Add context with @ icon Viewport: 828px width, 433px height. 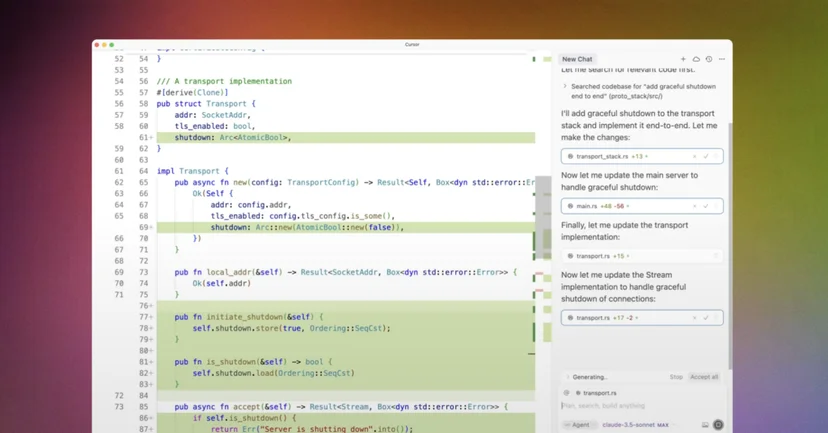tap(566, 393)
